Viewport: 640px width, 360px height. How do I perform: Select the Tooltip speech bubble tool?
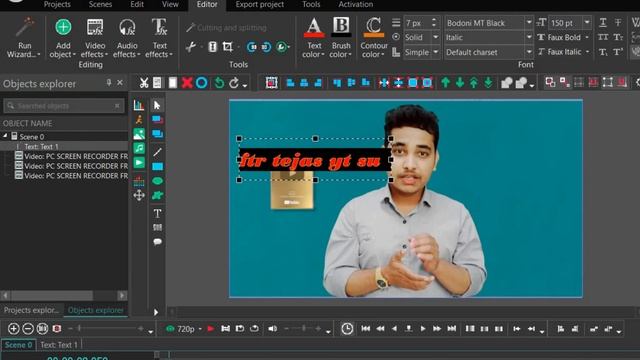tap(157, 242)
